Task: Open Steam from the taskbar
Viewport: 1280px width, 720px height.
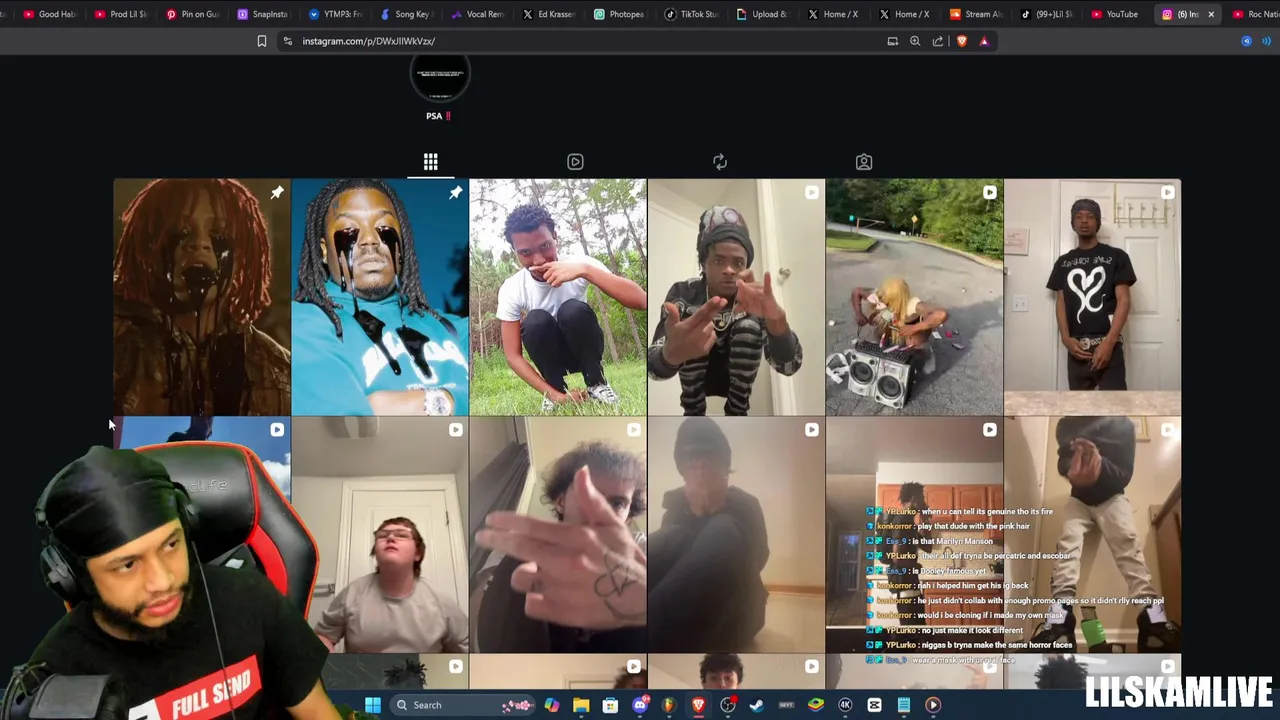Action: coord(757,705)
